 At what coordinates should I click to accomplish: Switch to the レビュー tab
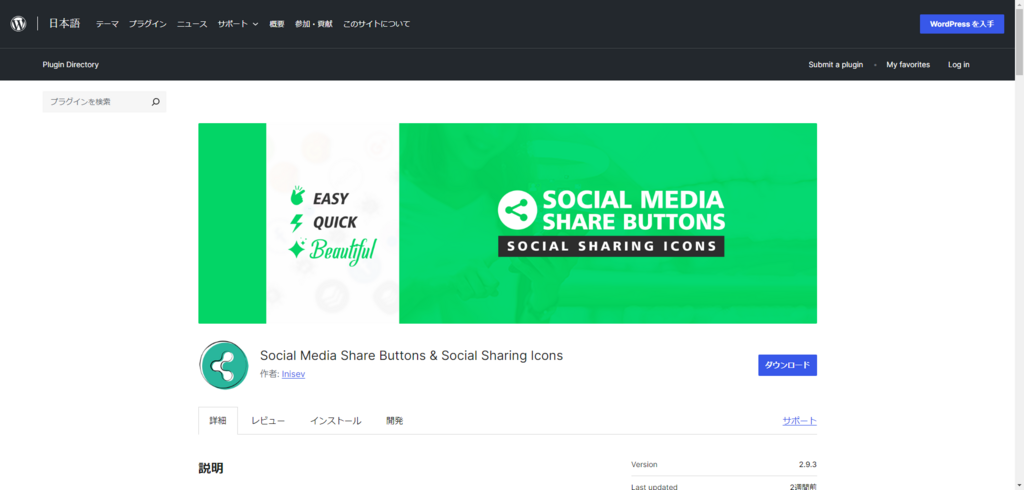click(268, 421)
